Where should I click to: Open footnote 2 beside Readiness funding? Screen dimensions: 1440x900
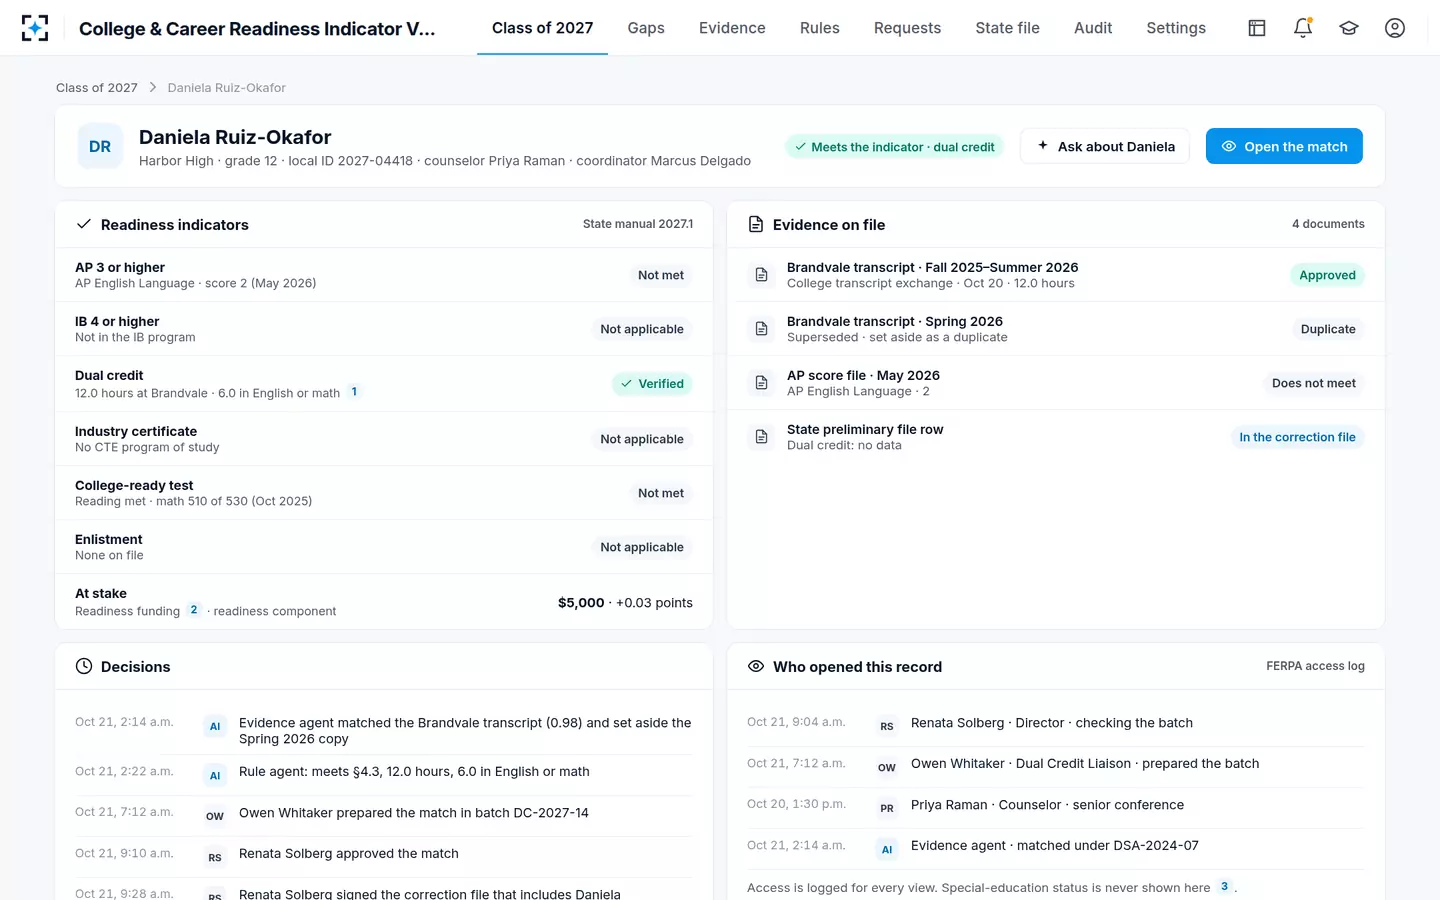coord(194,610)
